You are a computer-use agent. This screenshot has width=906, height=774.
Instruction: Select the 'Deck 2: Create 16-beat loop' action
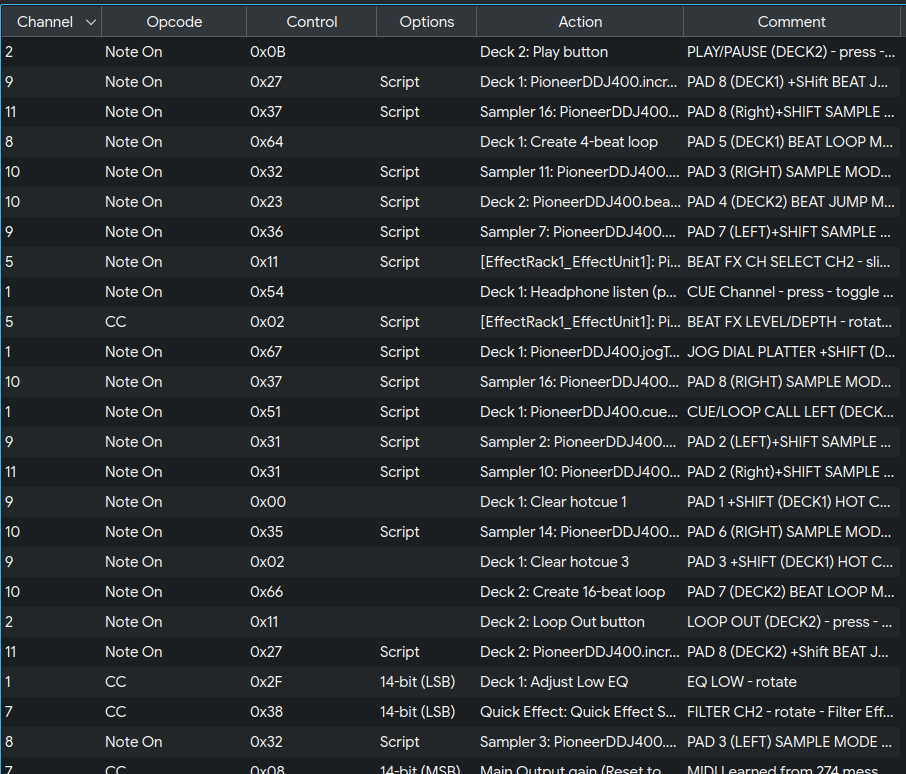572,592
